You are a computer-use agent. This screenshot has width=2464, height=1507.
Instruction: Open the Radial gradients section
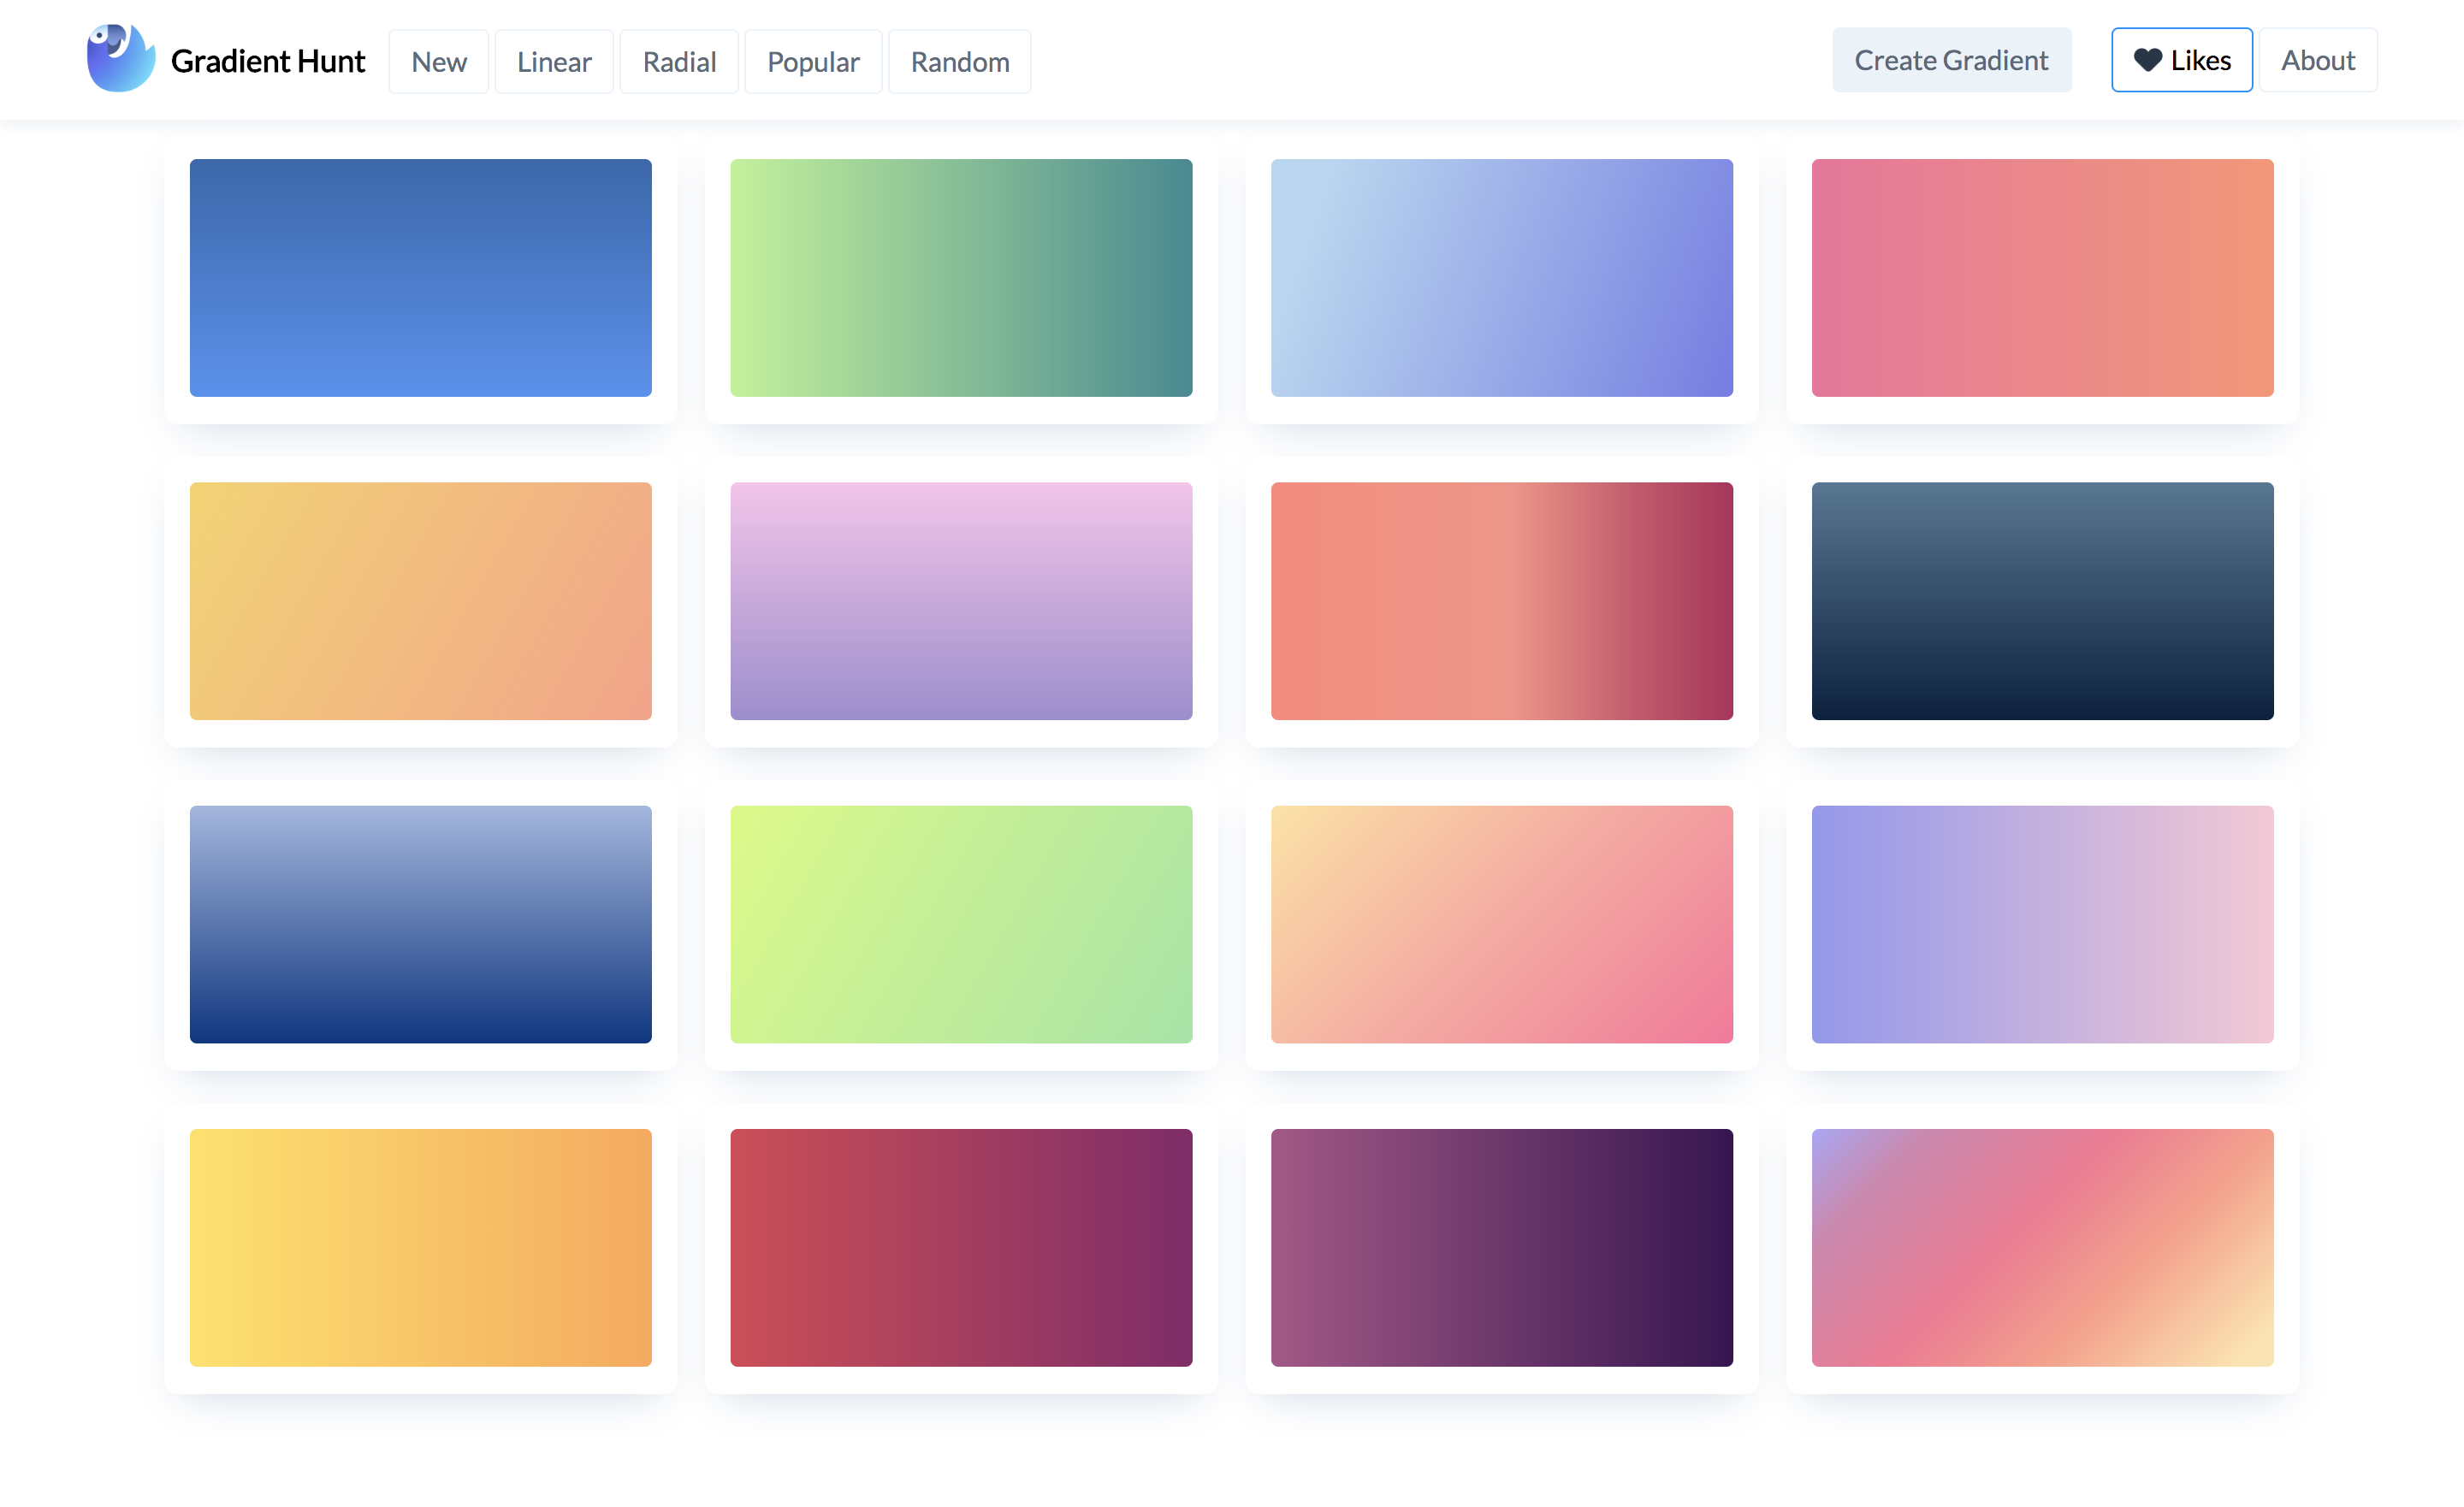[x=679, y=62]
